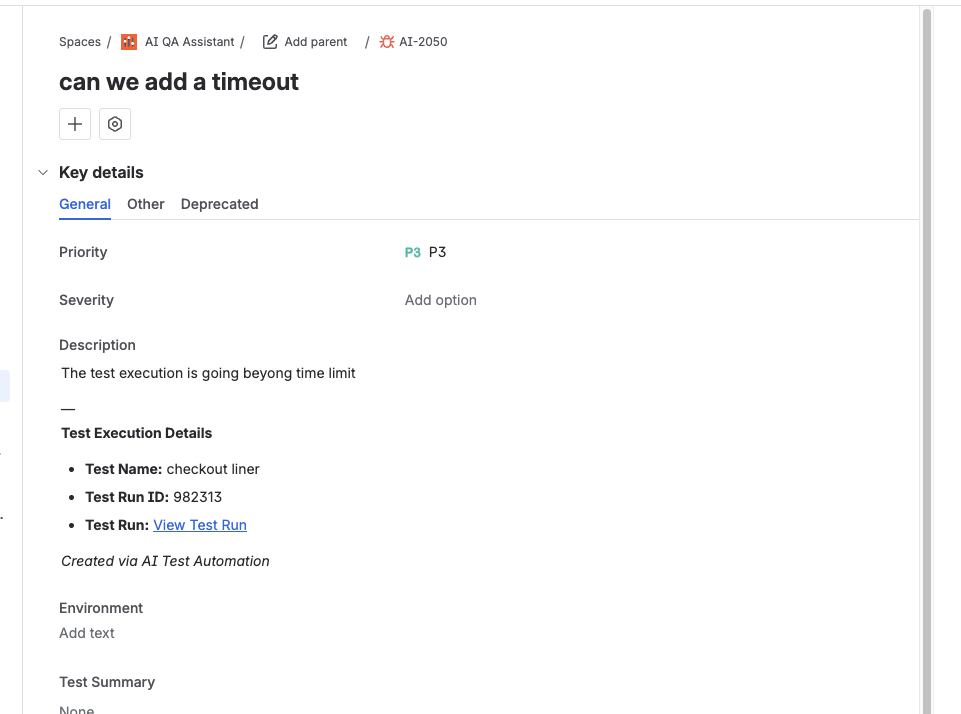The height and width of the screenshot is (714, 961).
Task: Click Add parent in the breadcrumb
Action: tap(314, 41)
